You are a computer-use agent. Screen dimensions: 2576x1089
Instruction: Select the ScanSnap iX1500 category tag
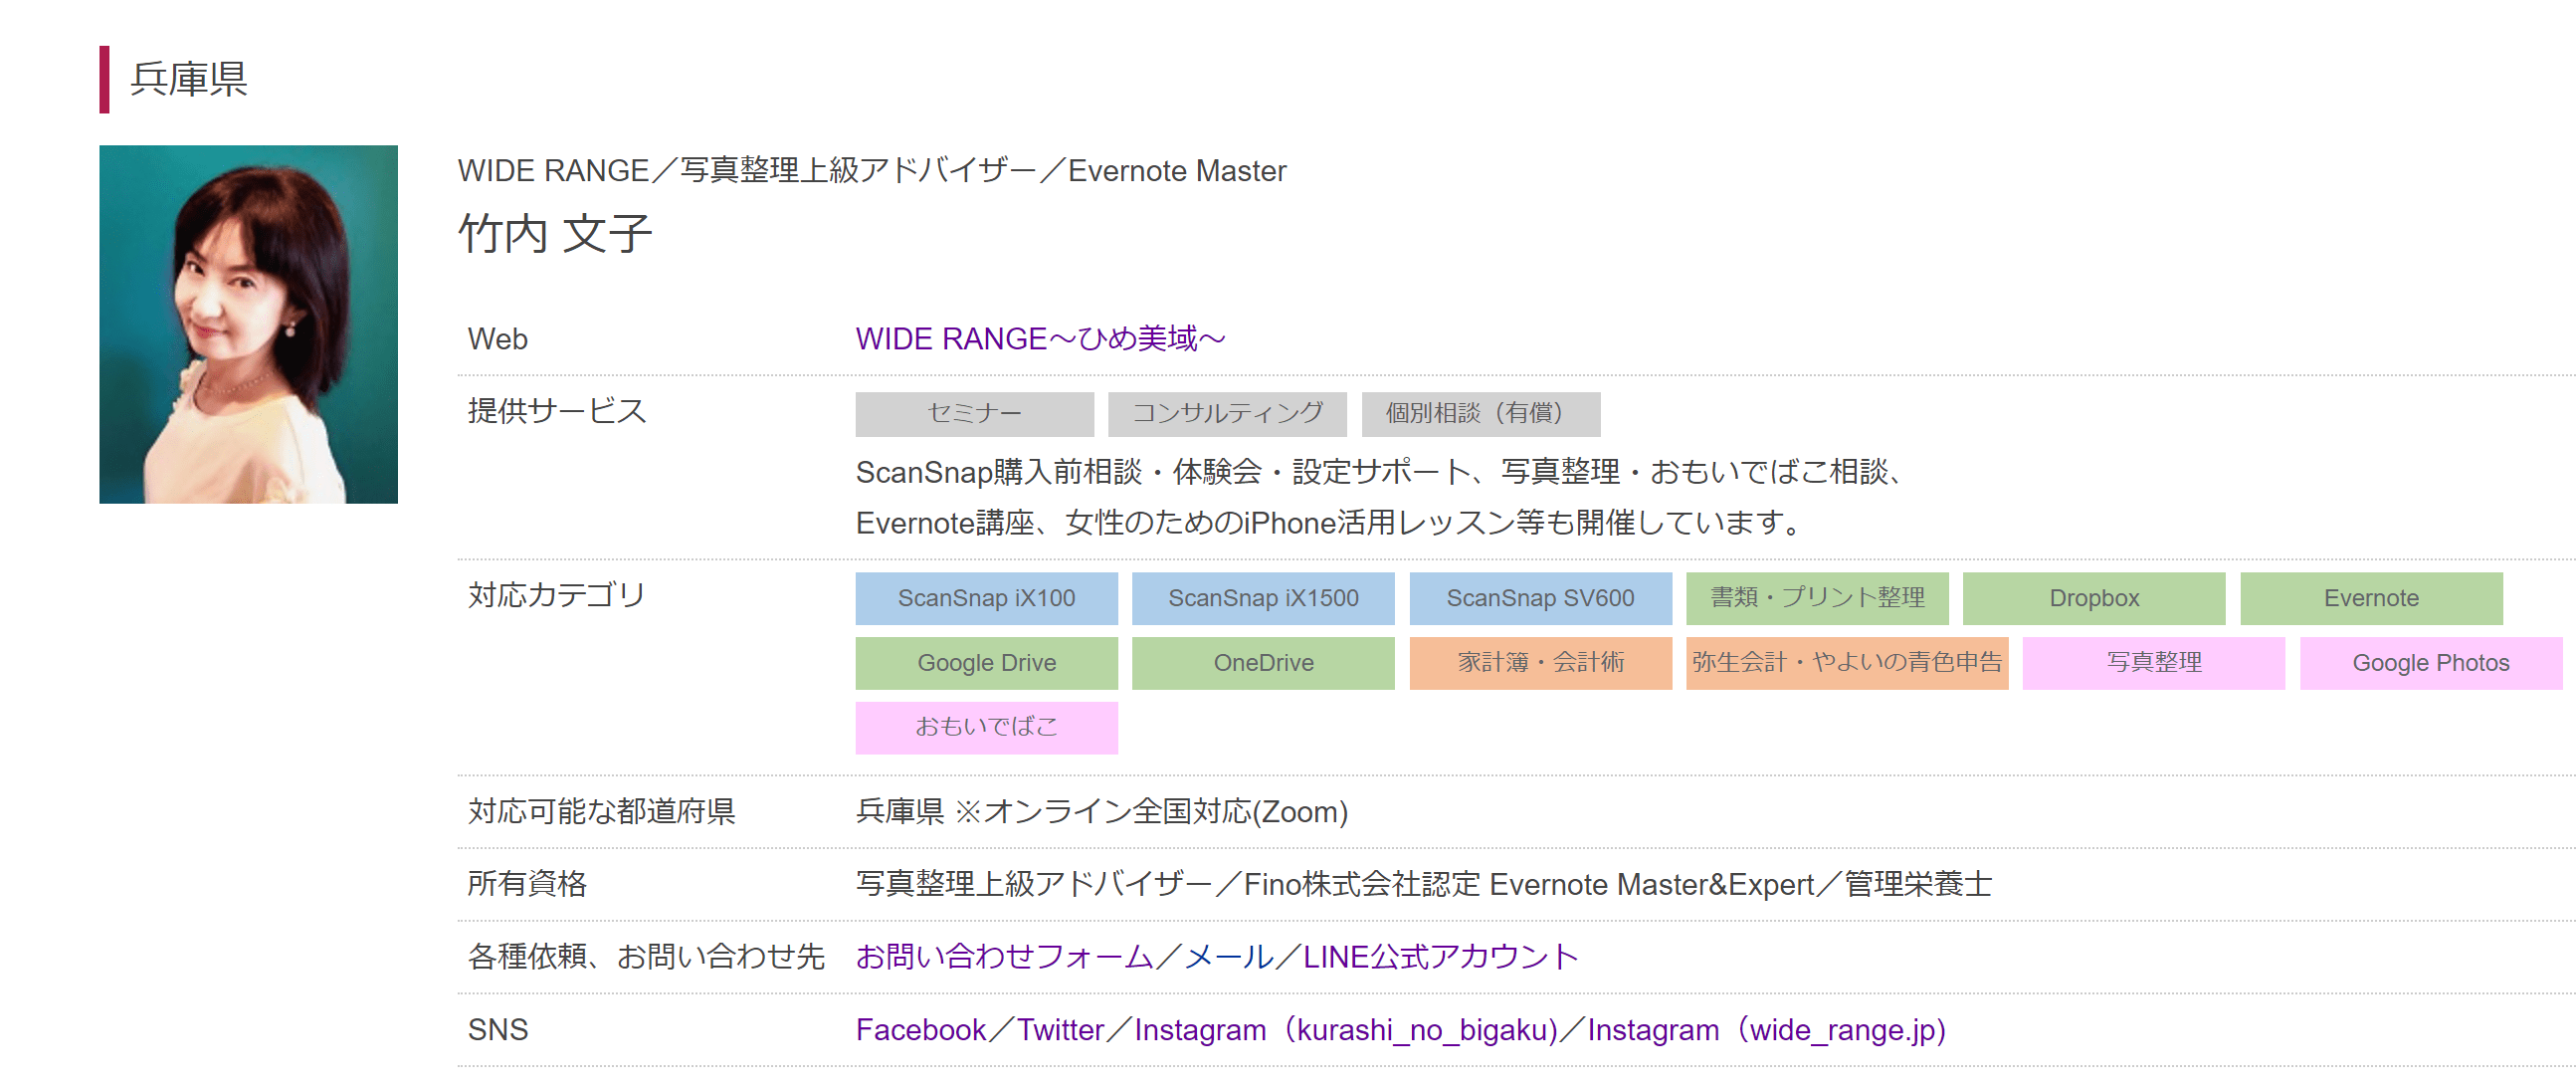(x=1263, y=598)
